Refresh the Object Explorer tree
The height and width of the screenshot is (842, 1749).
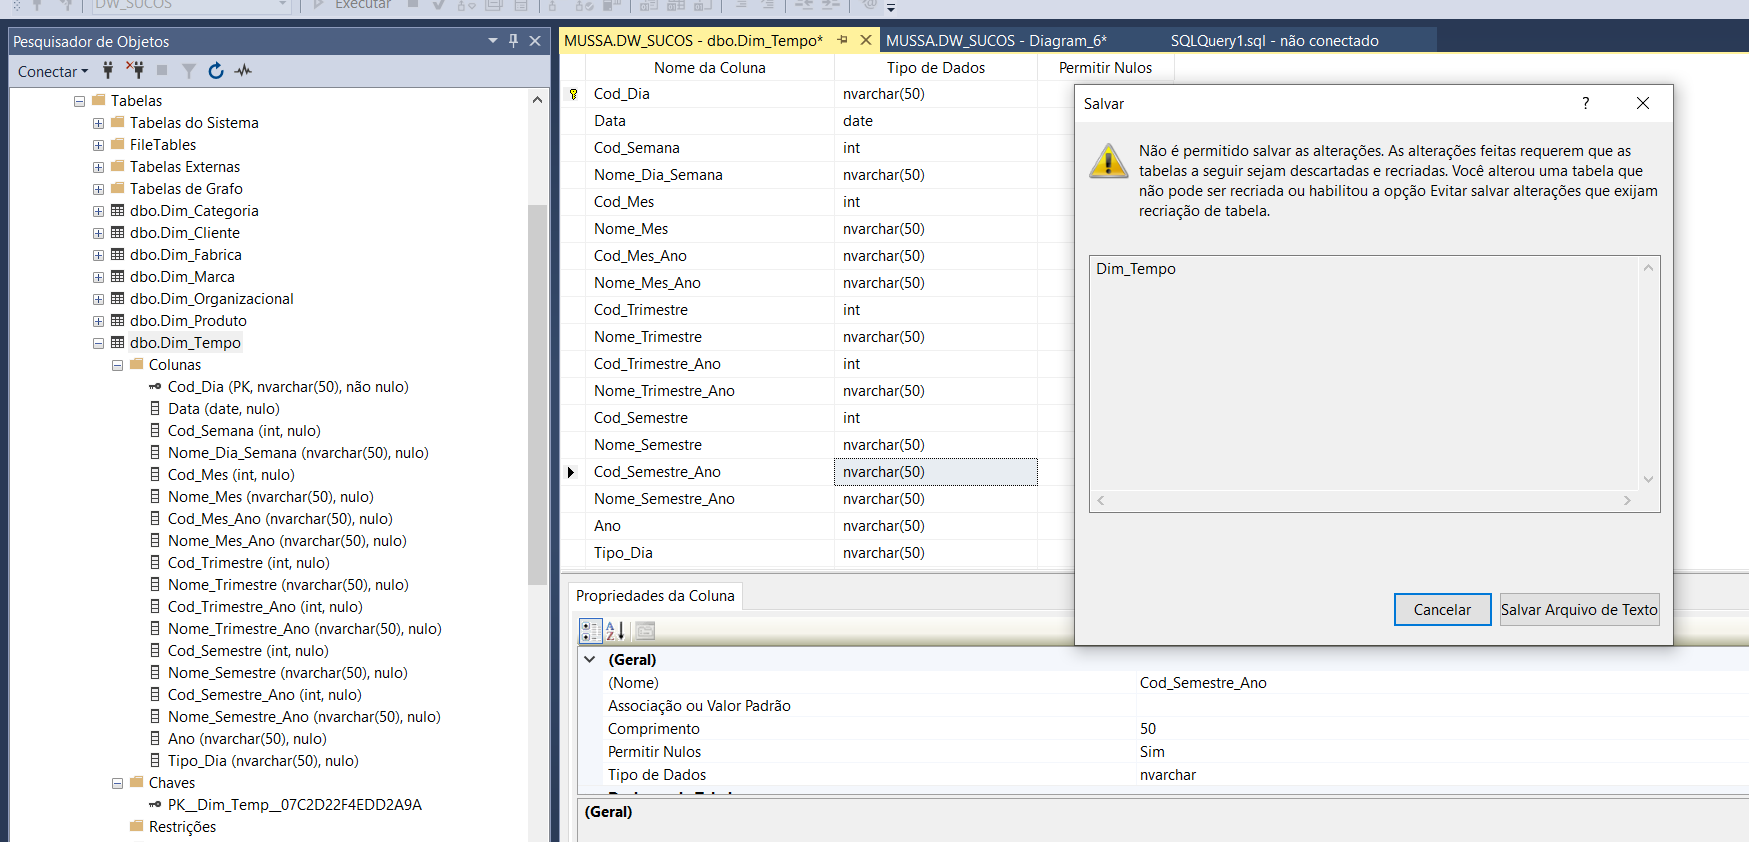pos(216,70)
